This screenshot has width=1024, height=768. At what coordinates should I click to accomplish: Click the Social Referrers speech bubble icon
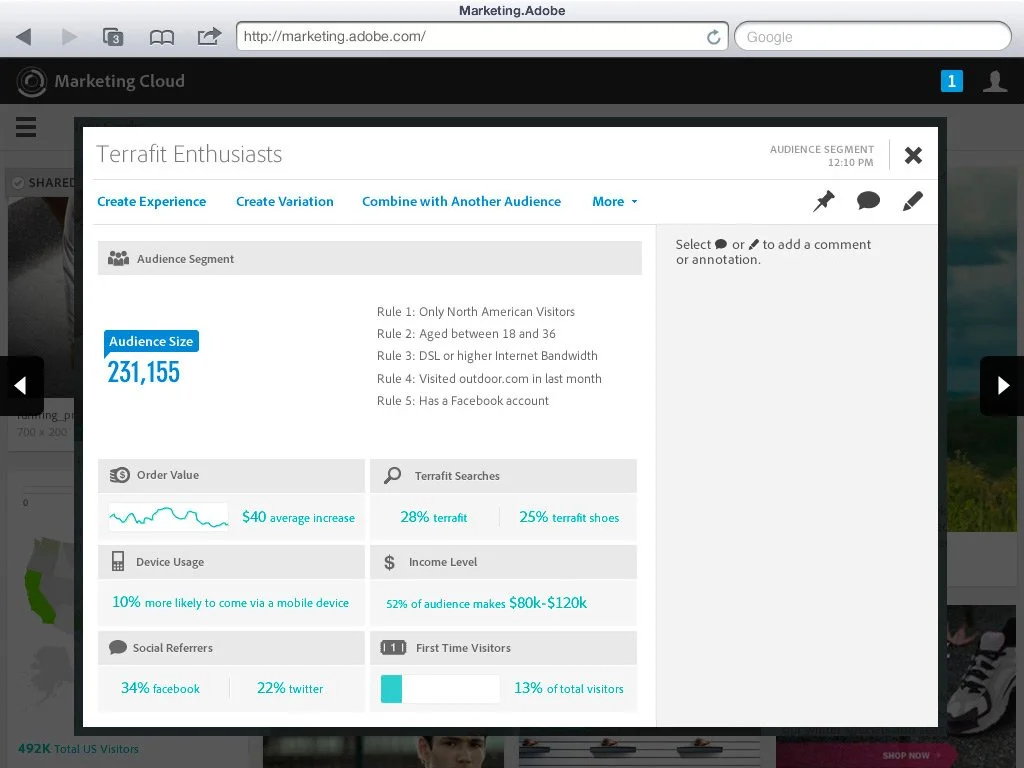click(118, 647)
